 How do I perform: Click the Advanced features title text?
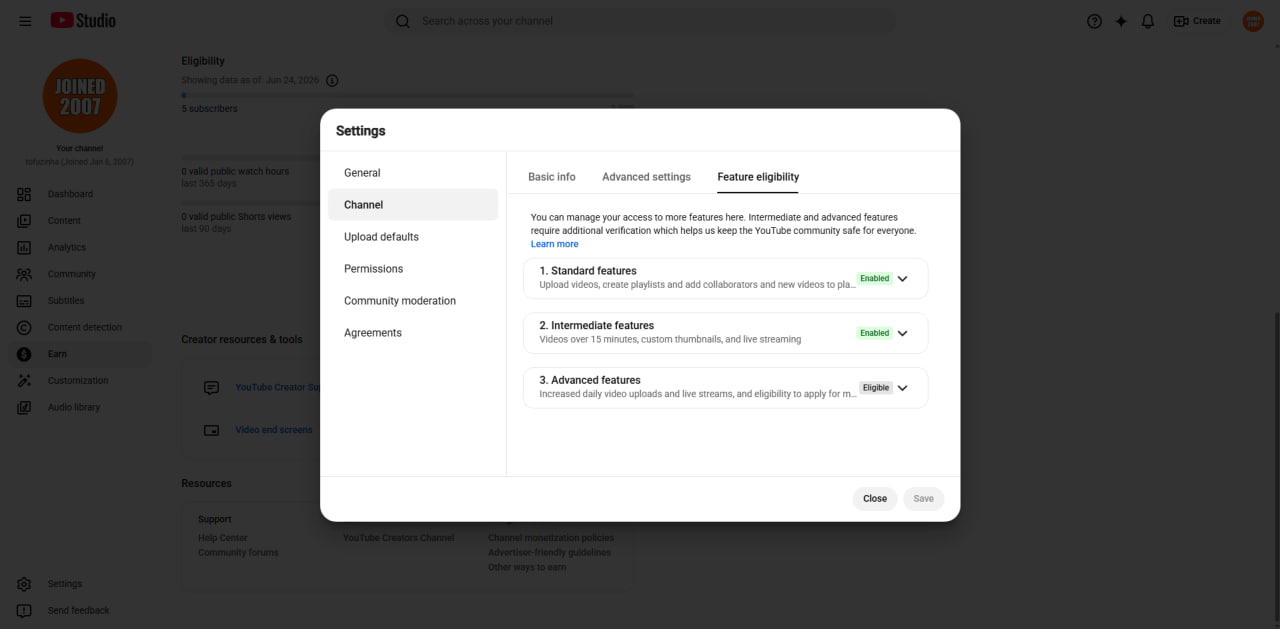(590, 380)
